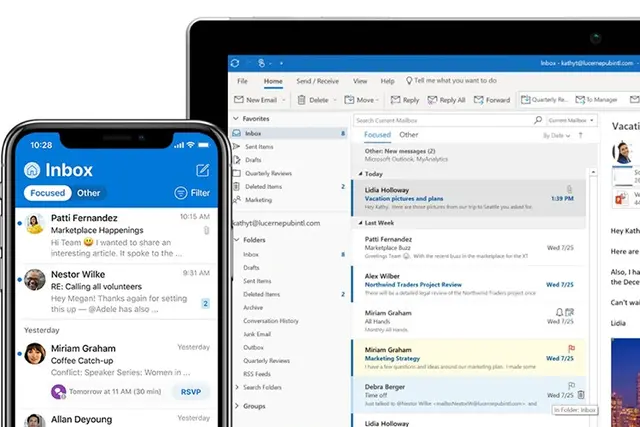This screenshot has width=640, height=427.
Task: Collapse the Favorites section
Action: [236, 118]
